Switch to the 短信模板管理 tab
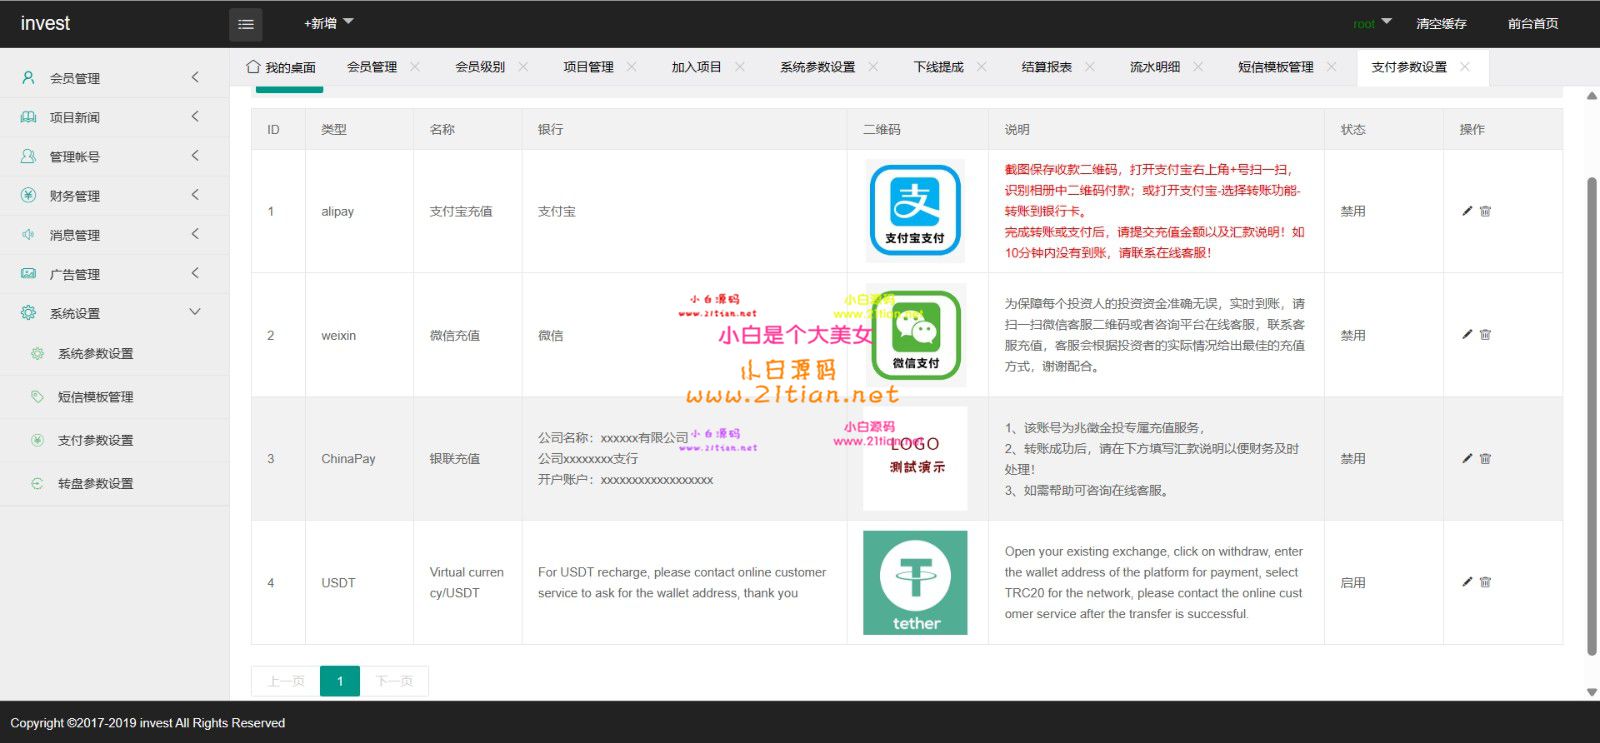The image size is (1600, 743). (x=1276, y=67)
